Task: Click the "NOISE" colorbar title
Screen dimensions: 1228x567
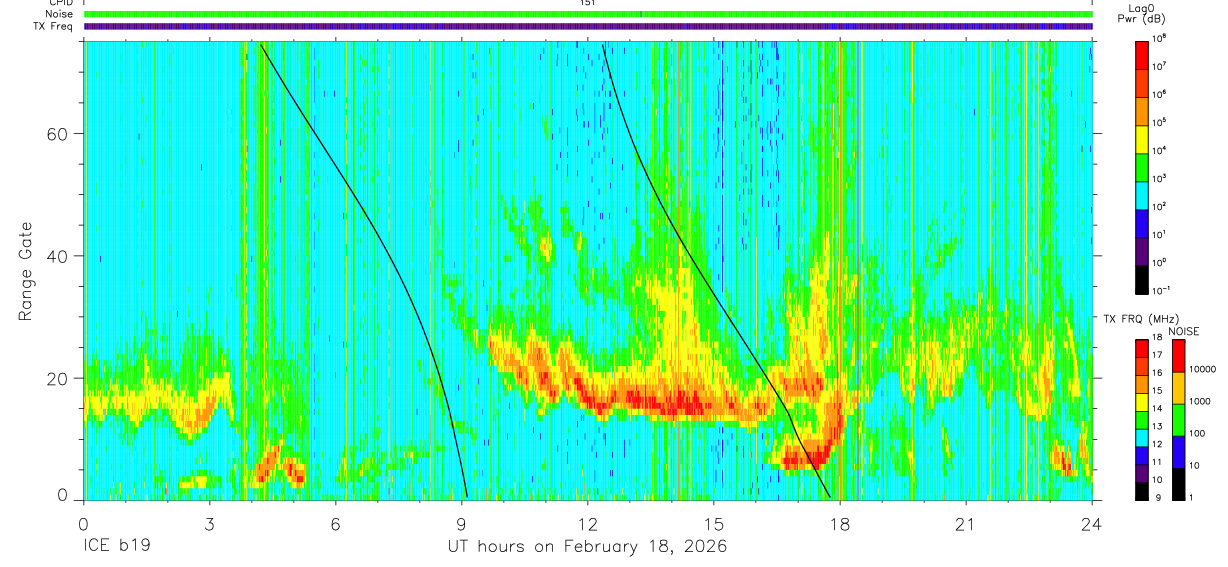Action: (1184, 330)
